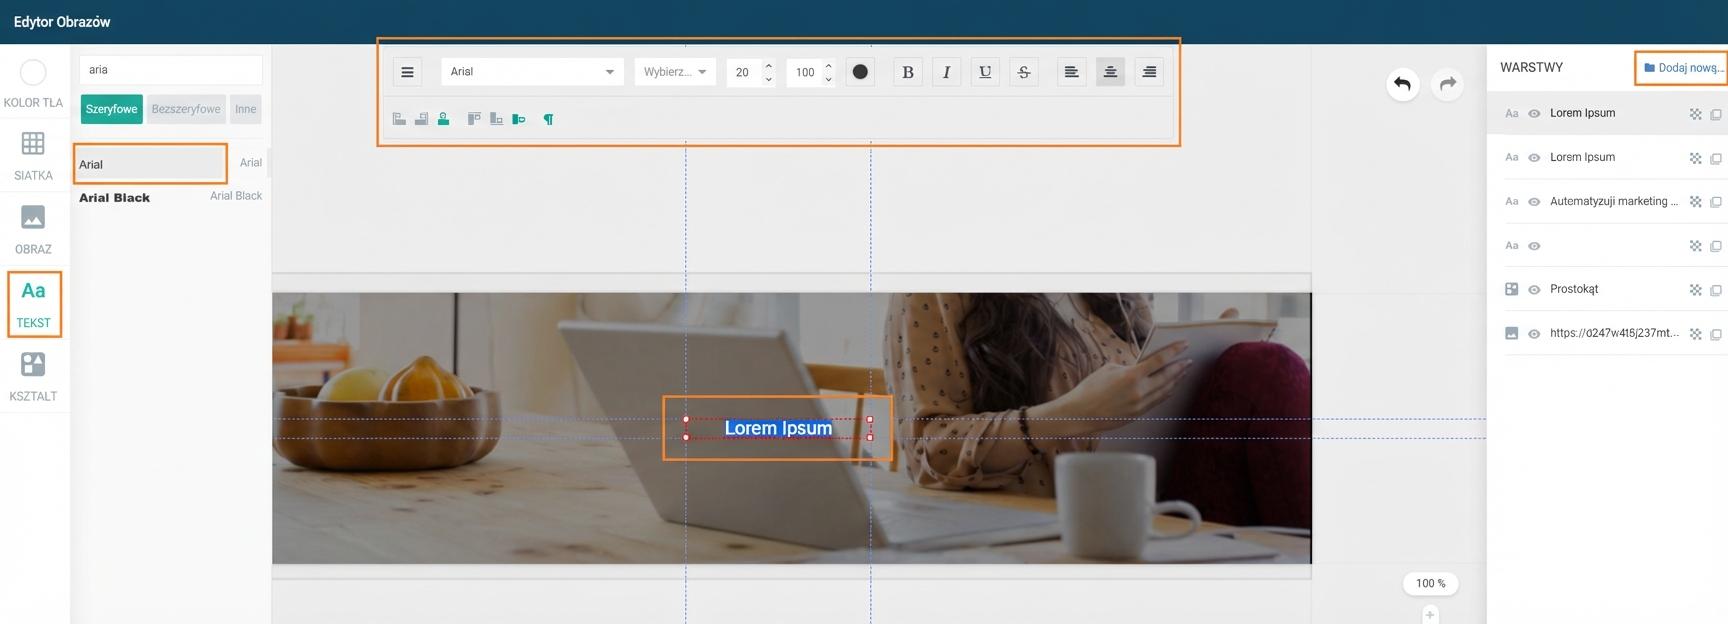Hide the unnamed text layer
This screenshot has width=1728, height=624.
1534,246
